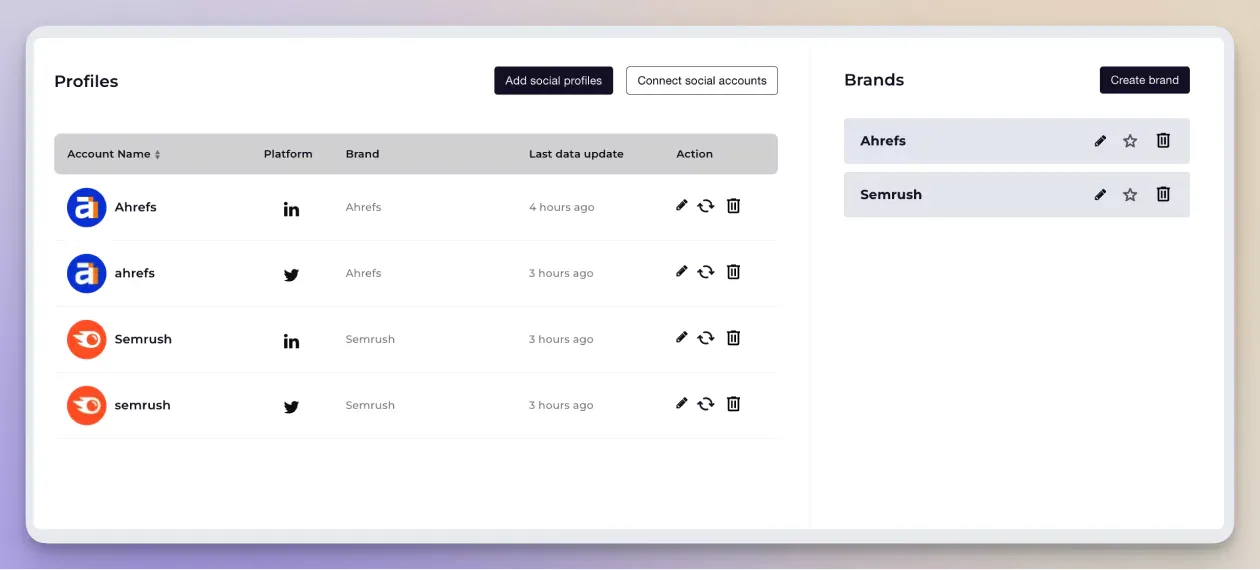
Task: Click the '4 hours ago' update cell
Action: point(561,207)
